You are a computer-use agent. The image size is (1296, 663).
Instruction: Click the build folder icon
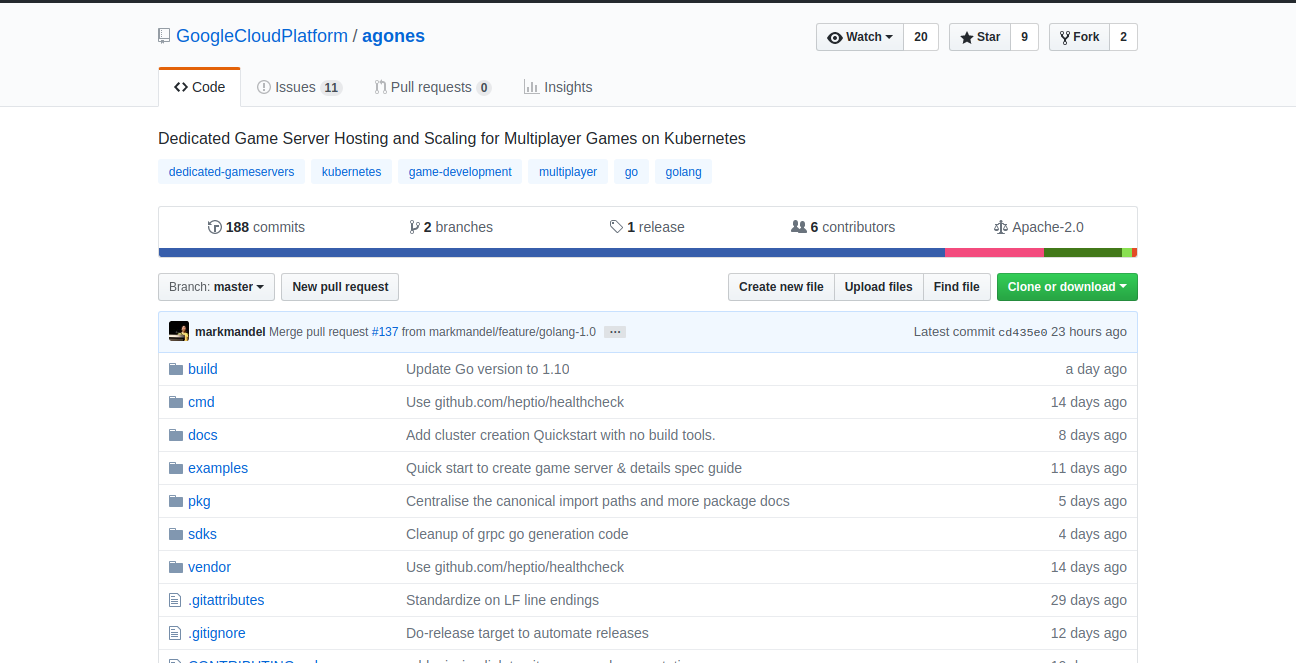[x=176, y=369]
